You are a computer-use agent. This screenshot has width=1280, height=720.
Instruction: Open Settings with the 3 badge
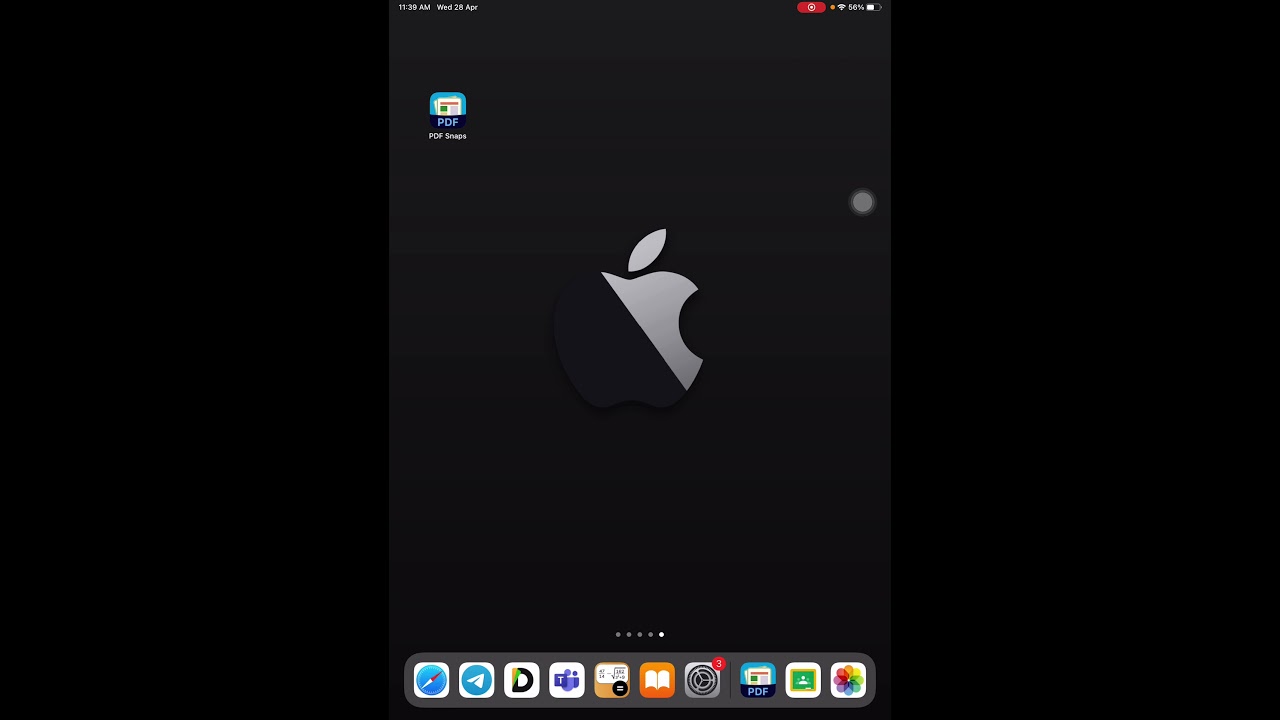pyautogui.click(x=702, y=680)
